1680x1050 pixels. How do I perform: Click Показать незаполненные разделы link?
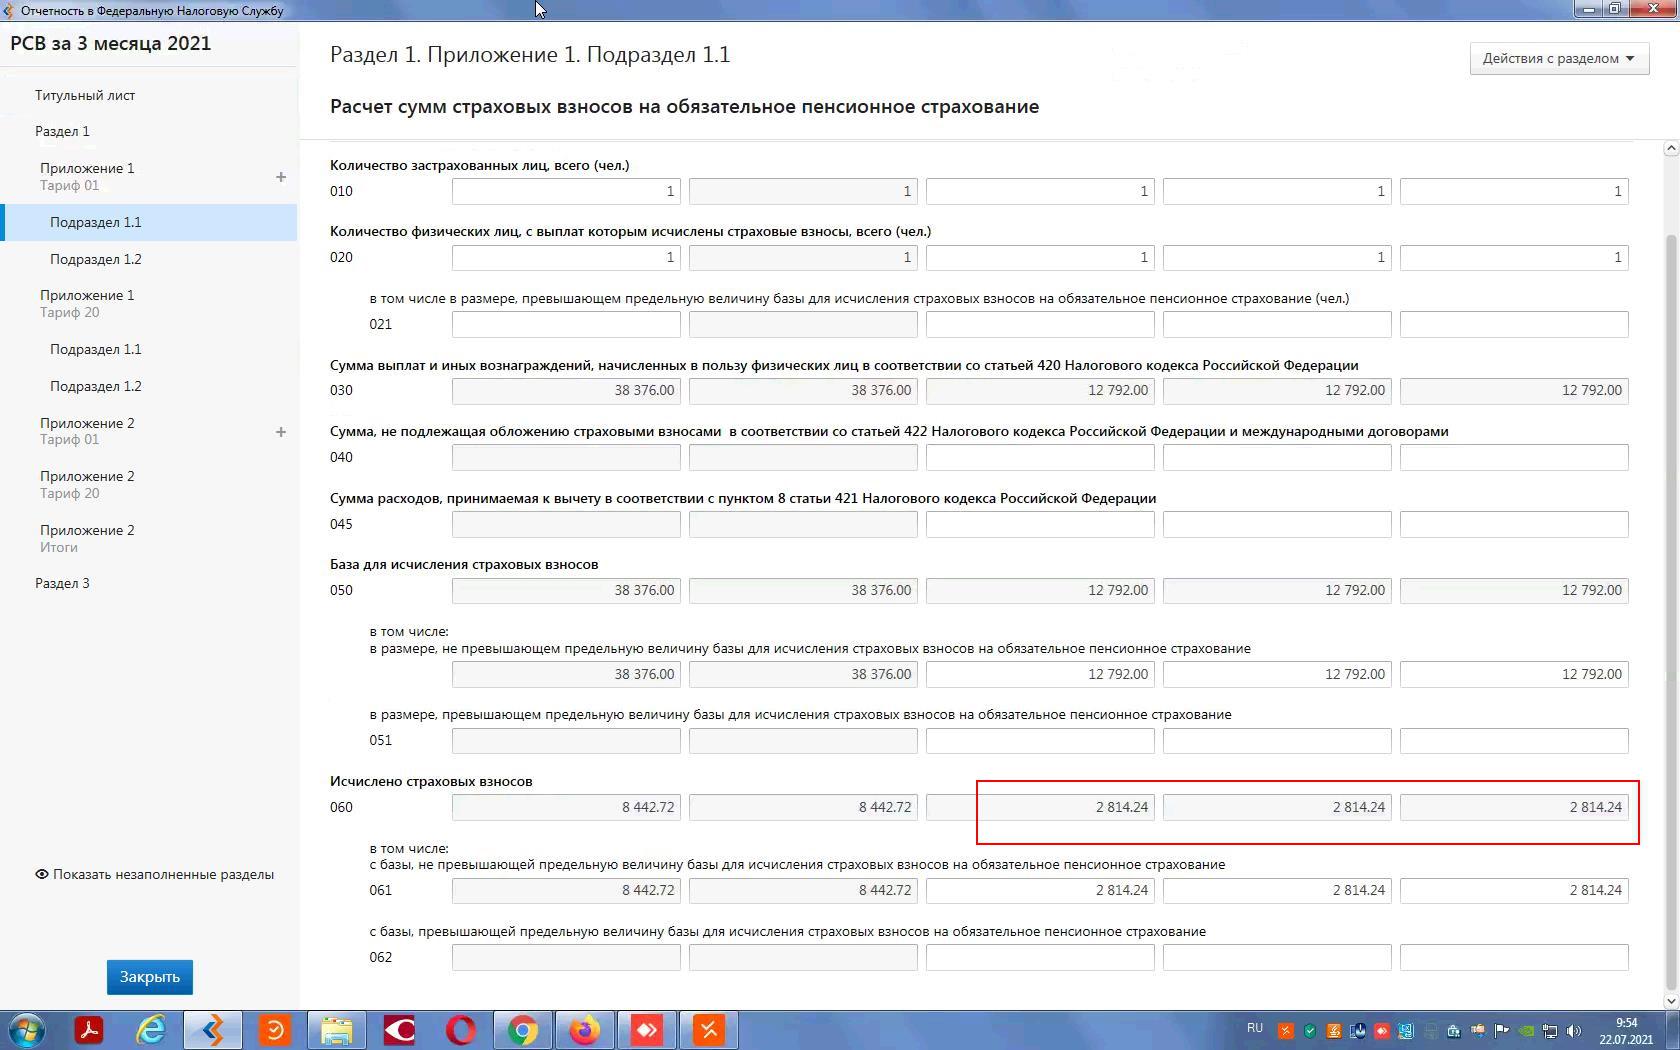[x=163, y=874]
